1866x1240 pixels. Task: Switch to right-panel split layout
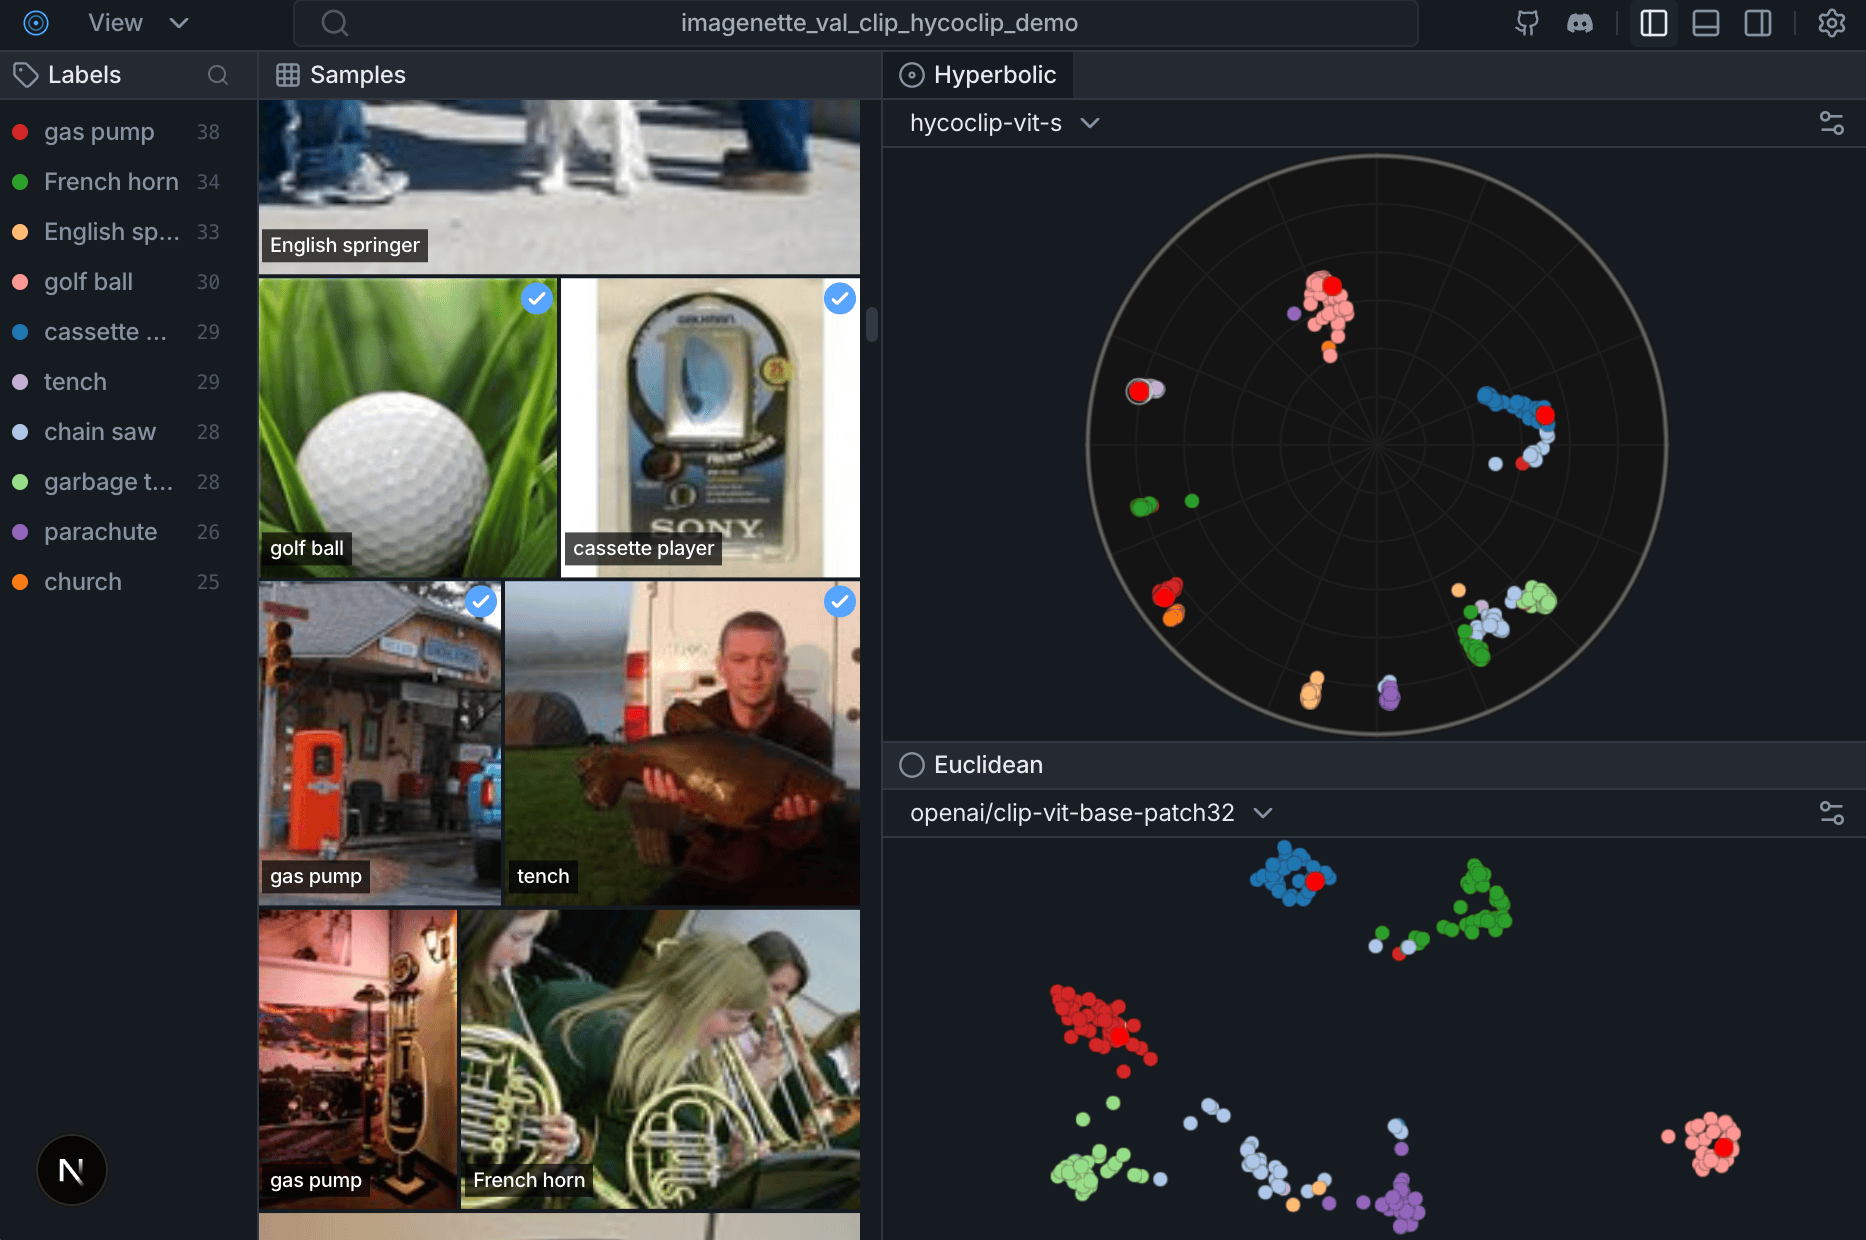[x=1759, y=22]
